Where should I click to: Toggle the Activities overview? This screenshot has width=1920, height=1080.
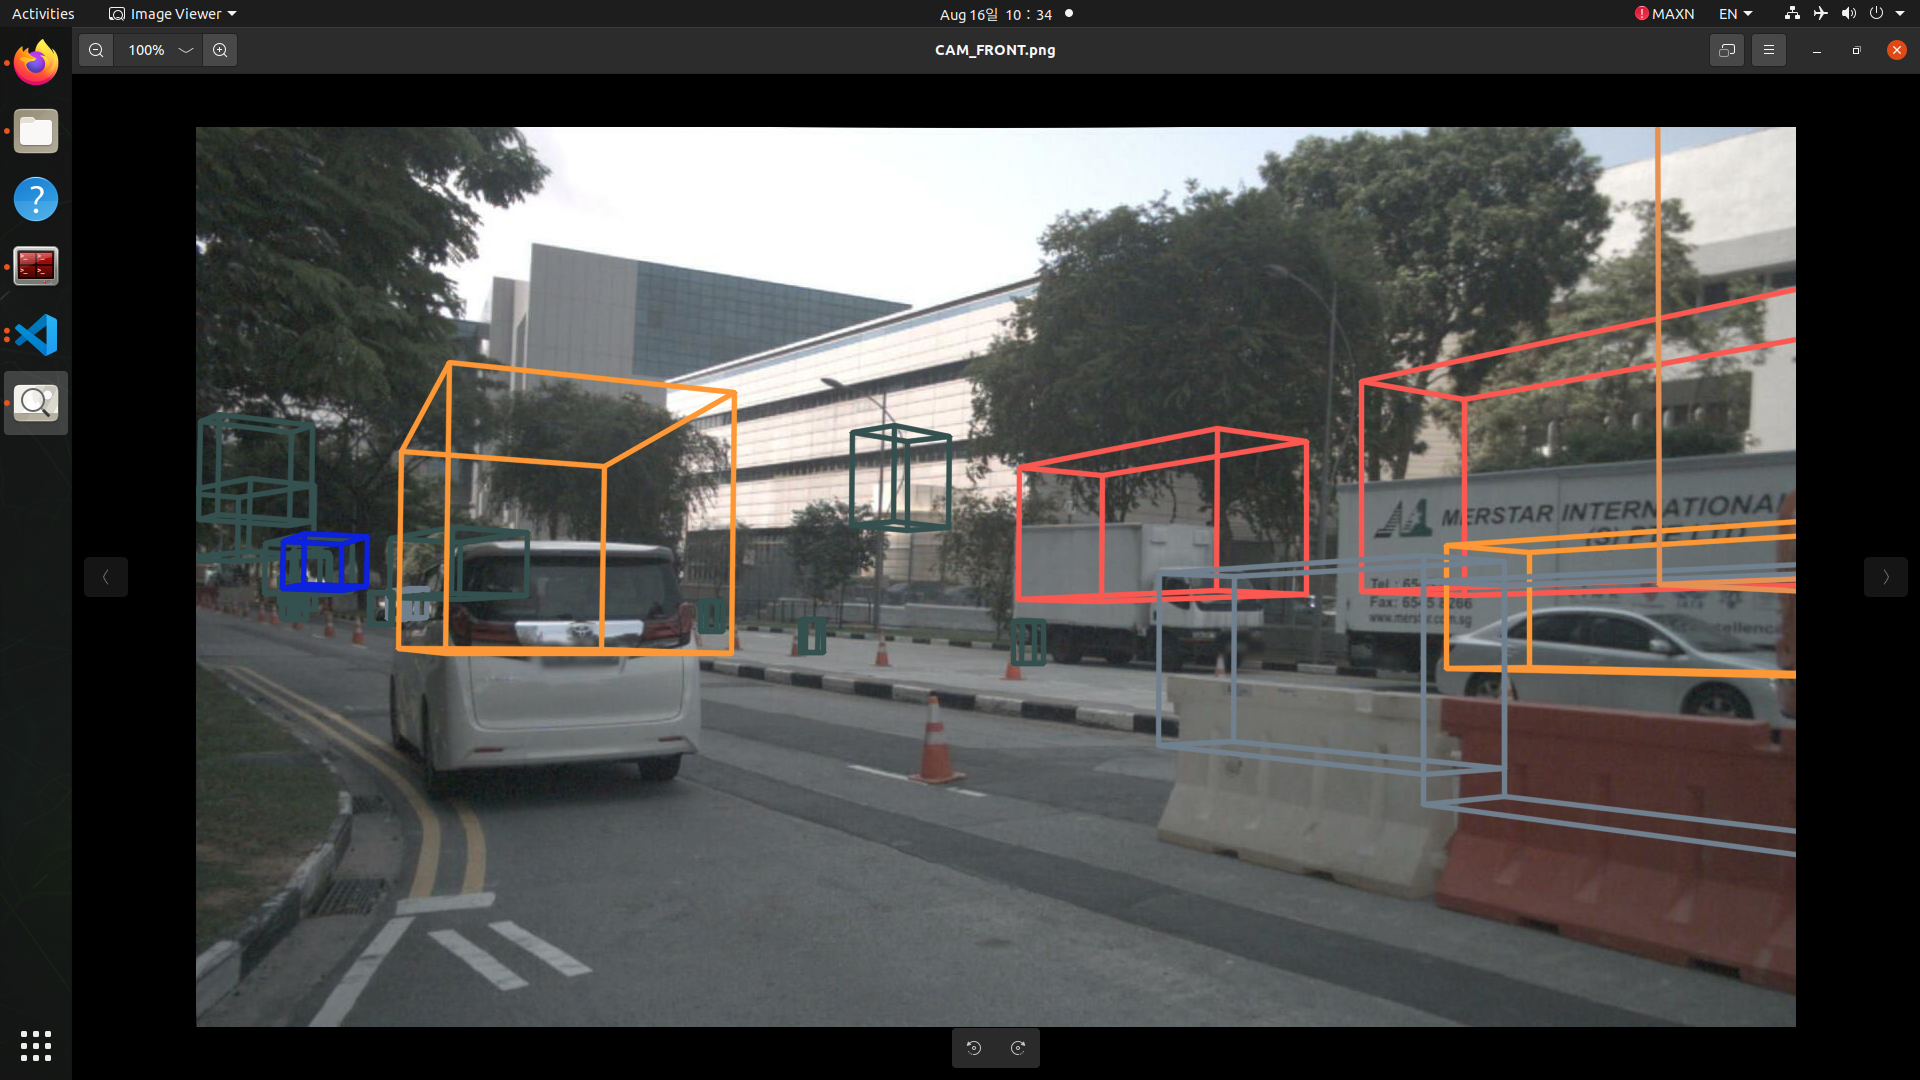click(42, 13)
